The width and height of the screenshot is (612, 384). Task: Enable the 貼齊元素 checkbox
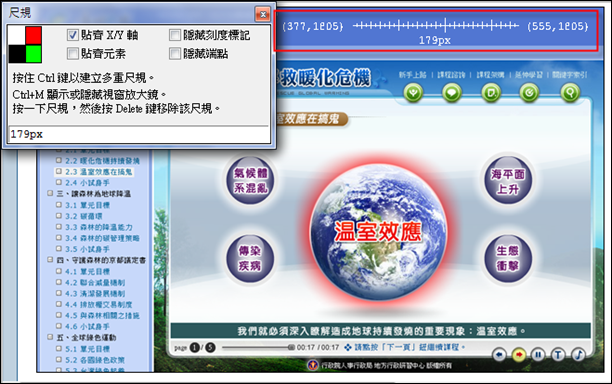73,53
